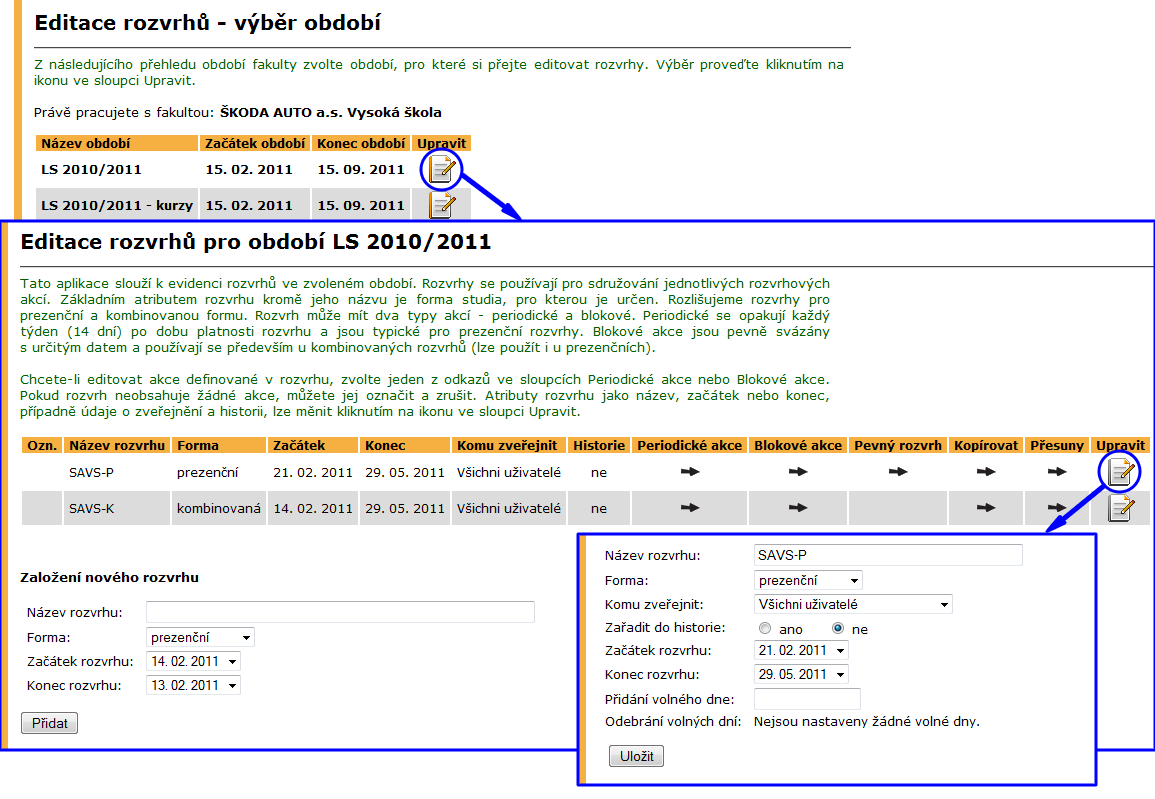Screen dimensions: 1155x799
Task: Click the Forma column header
Action: 219,446
